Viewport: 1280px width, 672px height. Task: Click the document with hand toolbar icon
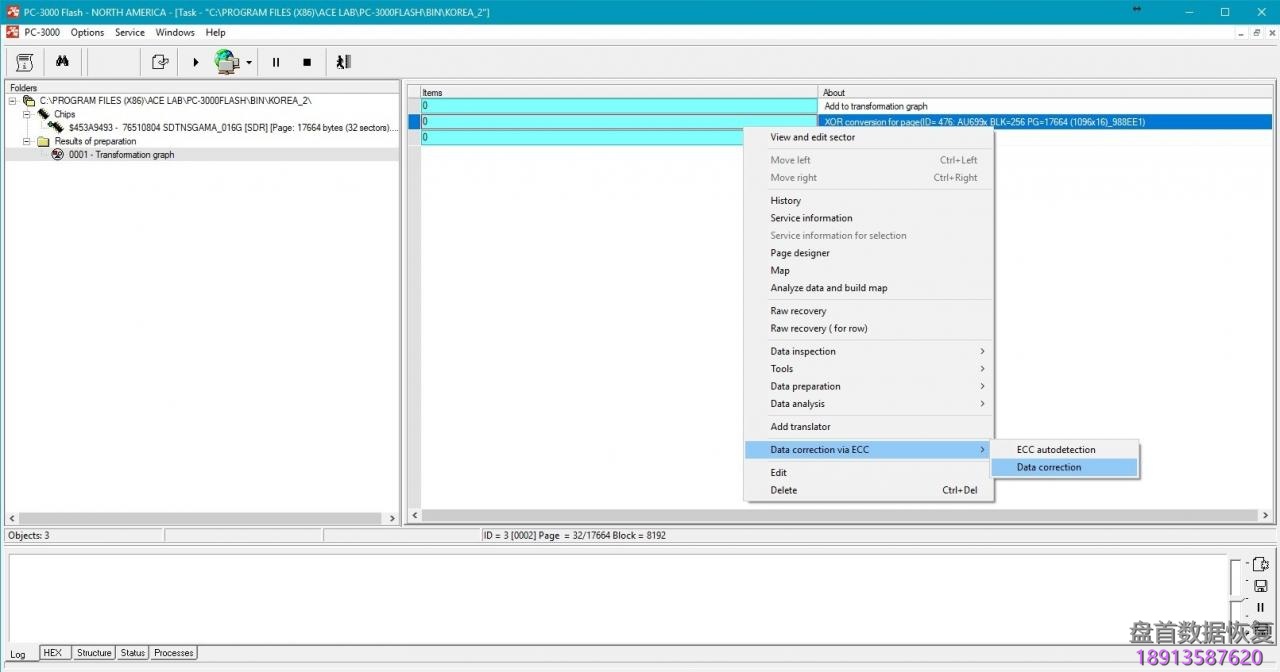160,62
